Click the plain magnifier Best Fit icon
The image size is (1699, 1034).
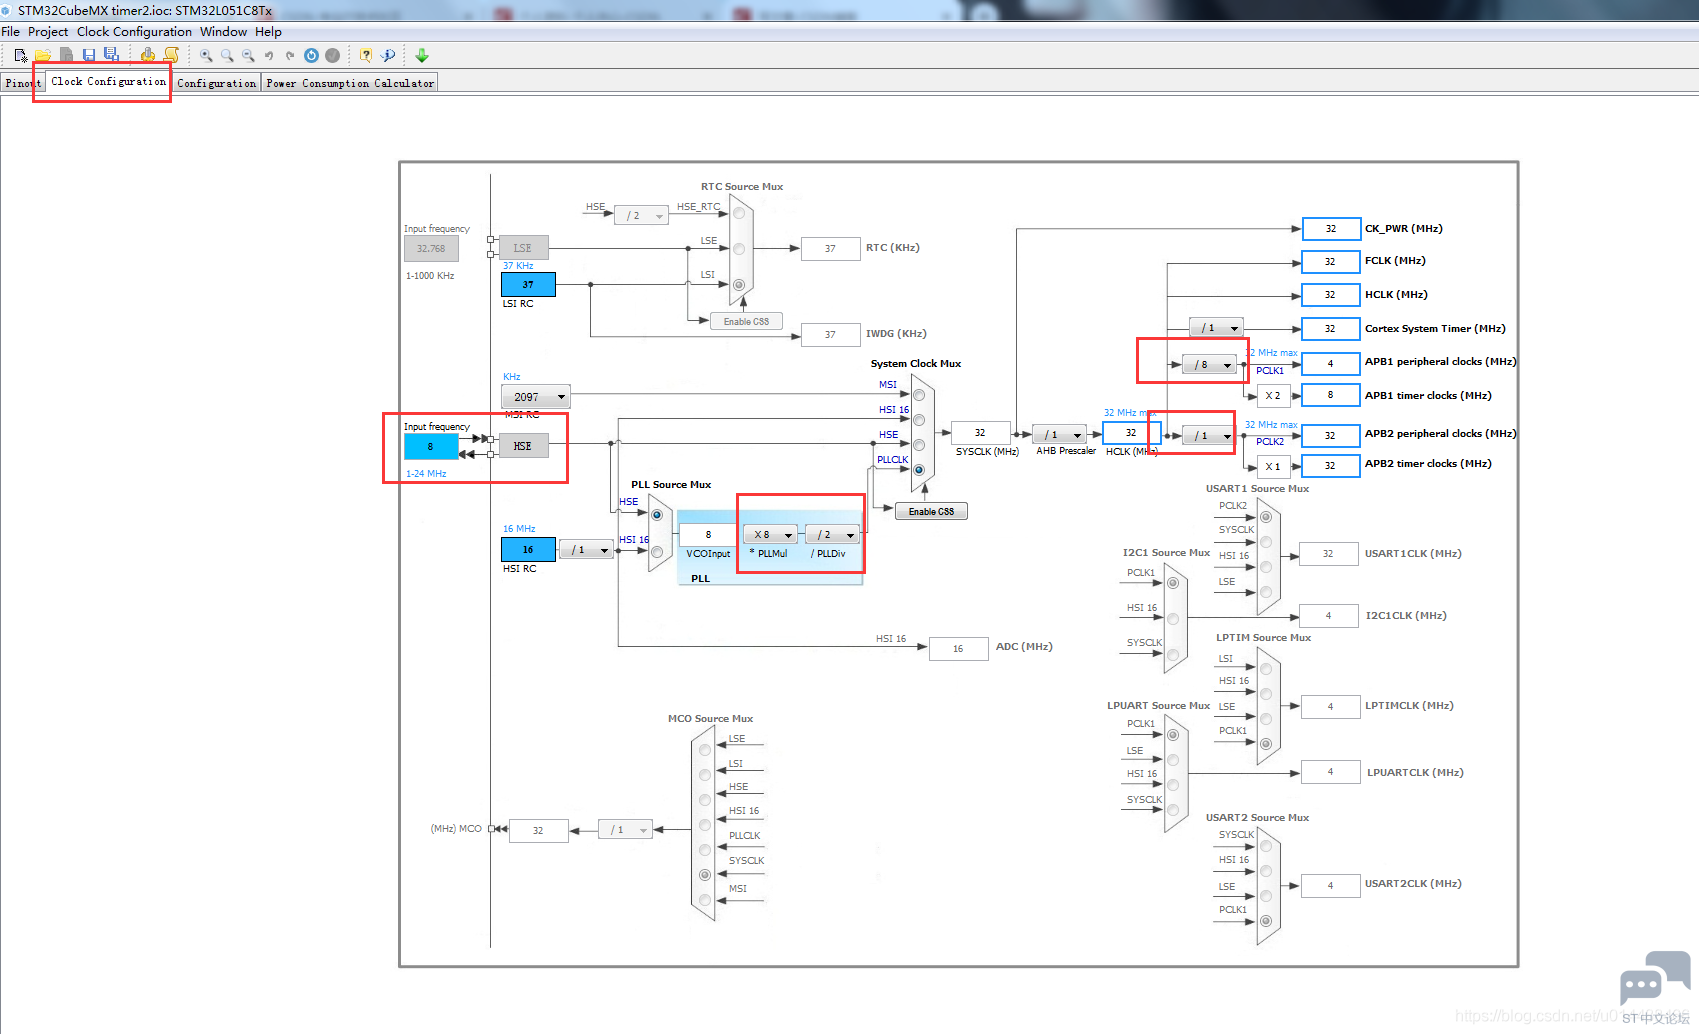pos(227,56)
